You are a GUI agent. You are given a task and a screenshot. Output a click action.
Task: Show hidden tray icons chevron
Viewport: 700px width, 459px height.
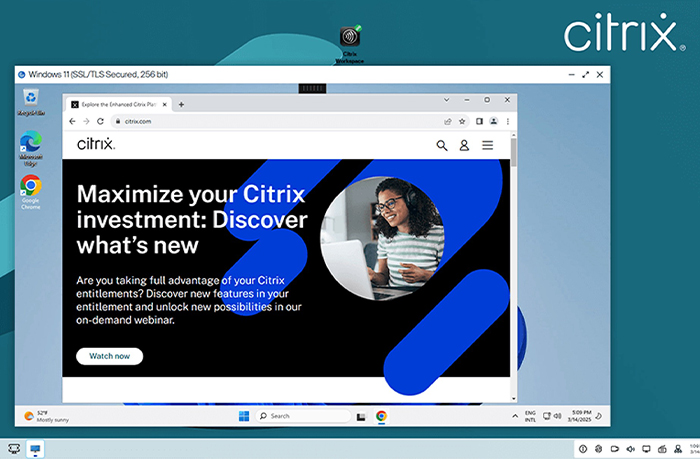515,416
